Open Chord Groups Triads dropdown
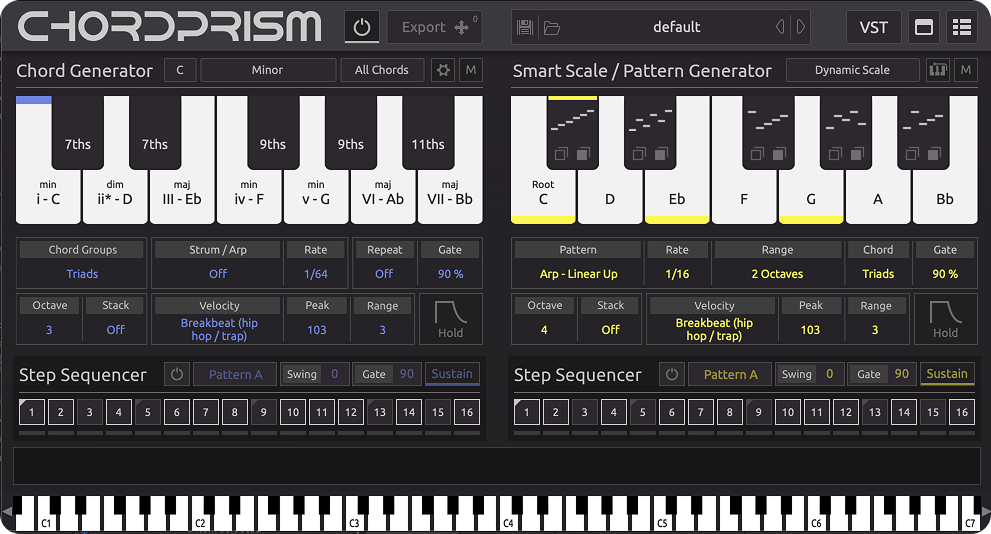This screenshot has width=991, height=534. coord(82,274)
